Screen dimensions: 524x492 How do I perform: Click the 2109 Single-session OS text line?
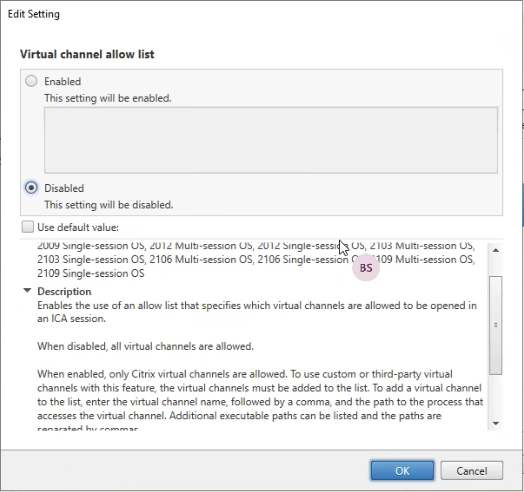pos(91,273)
